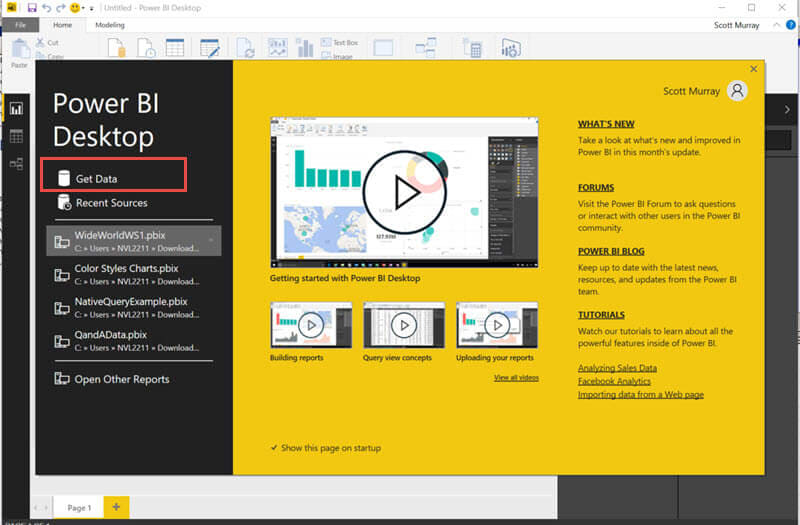Viewport: 800px width, 525px height.
Task: Click Recent Sources on the start screen
Action: click(x=103, y=203)
